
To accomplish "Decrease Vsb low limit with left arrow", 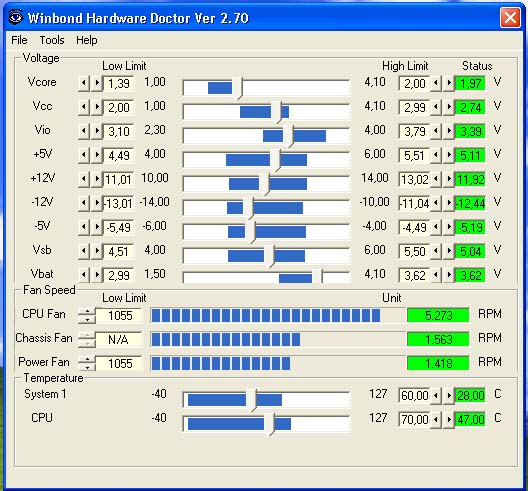I will pyautogui.click(x=84, y=251).
